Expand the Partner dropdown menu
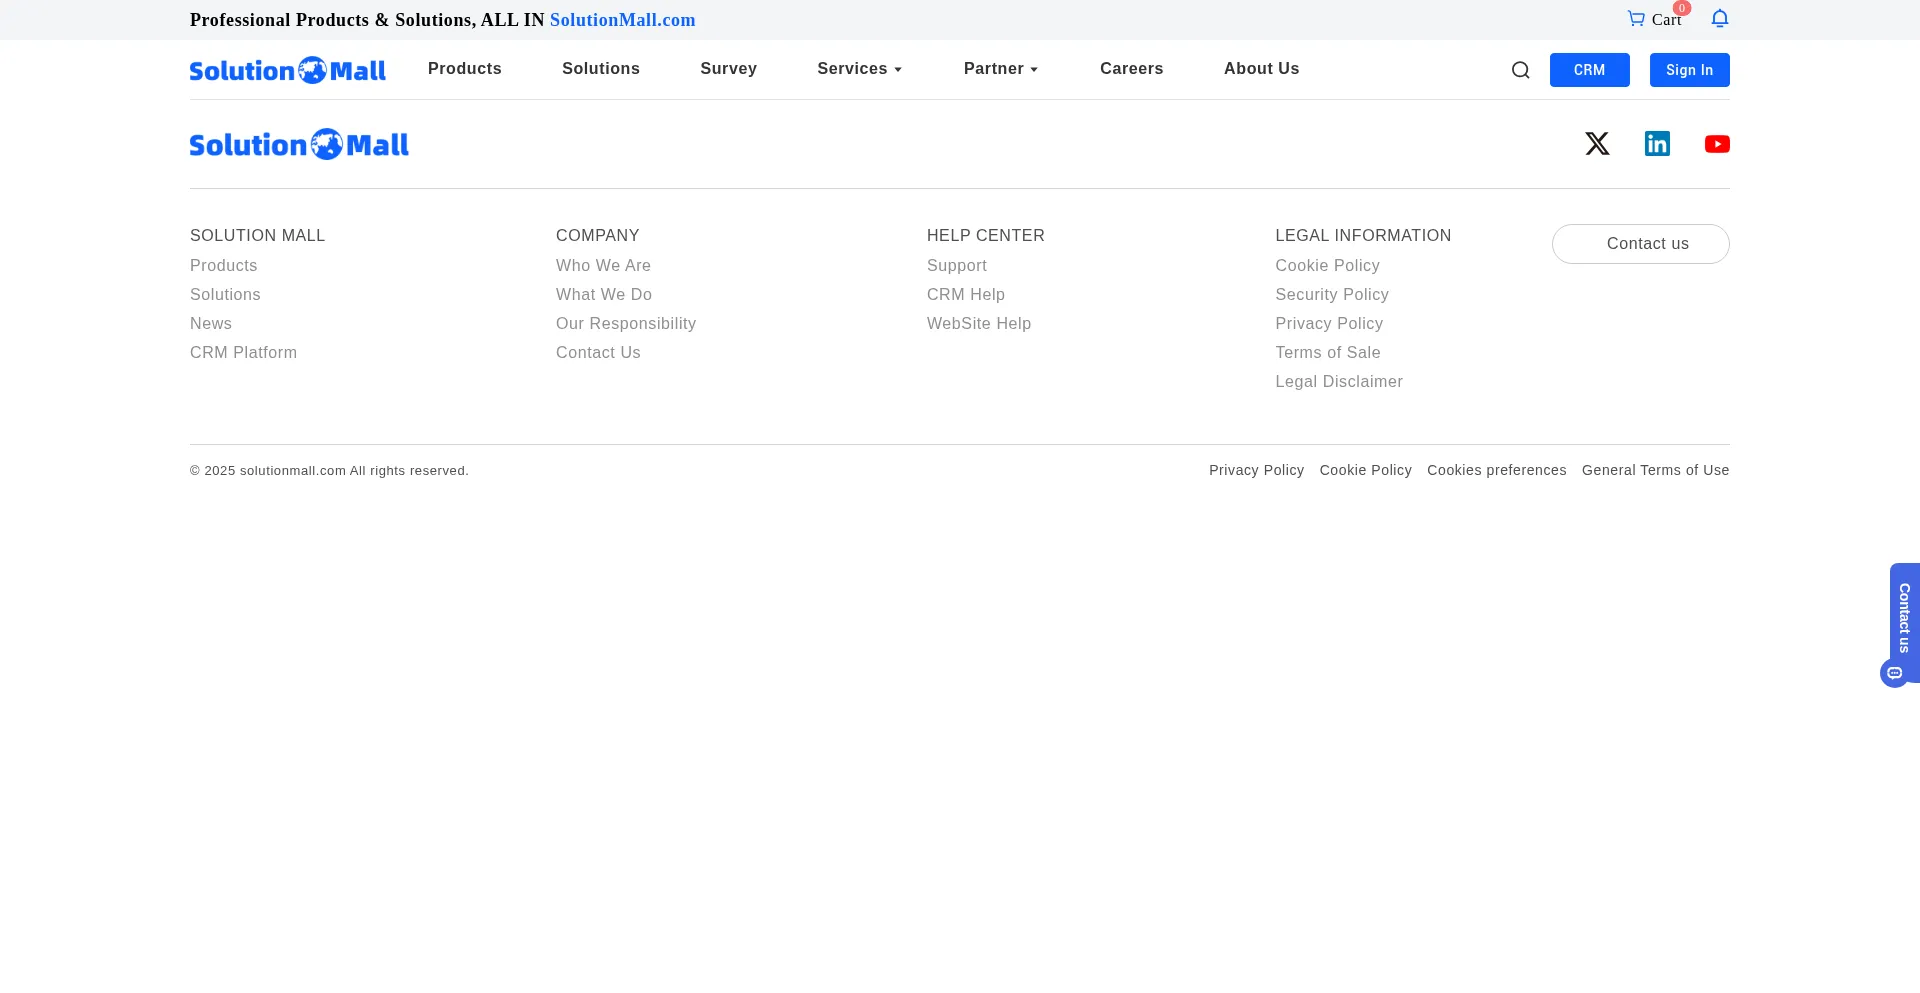The width and height of the screenshot is (1920, 993). [x=1000, y=69]
